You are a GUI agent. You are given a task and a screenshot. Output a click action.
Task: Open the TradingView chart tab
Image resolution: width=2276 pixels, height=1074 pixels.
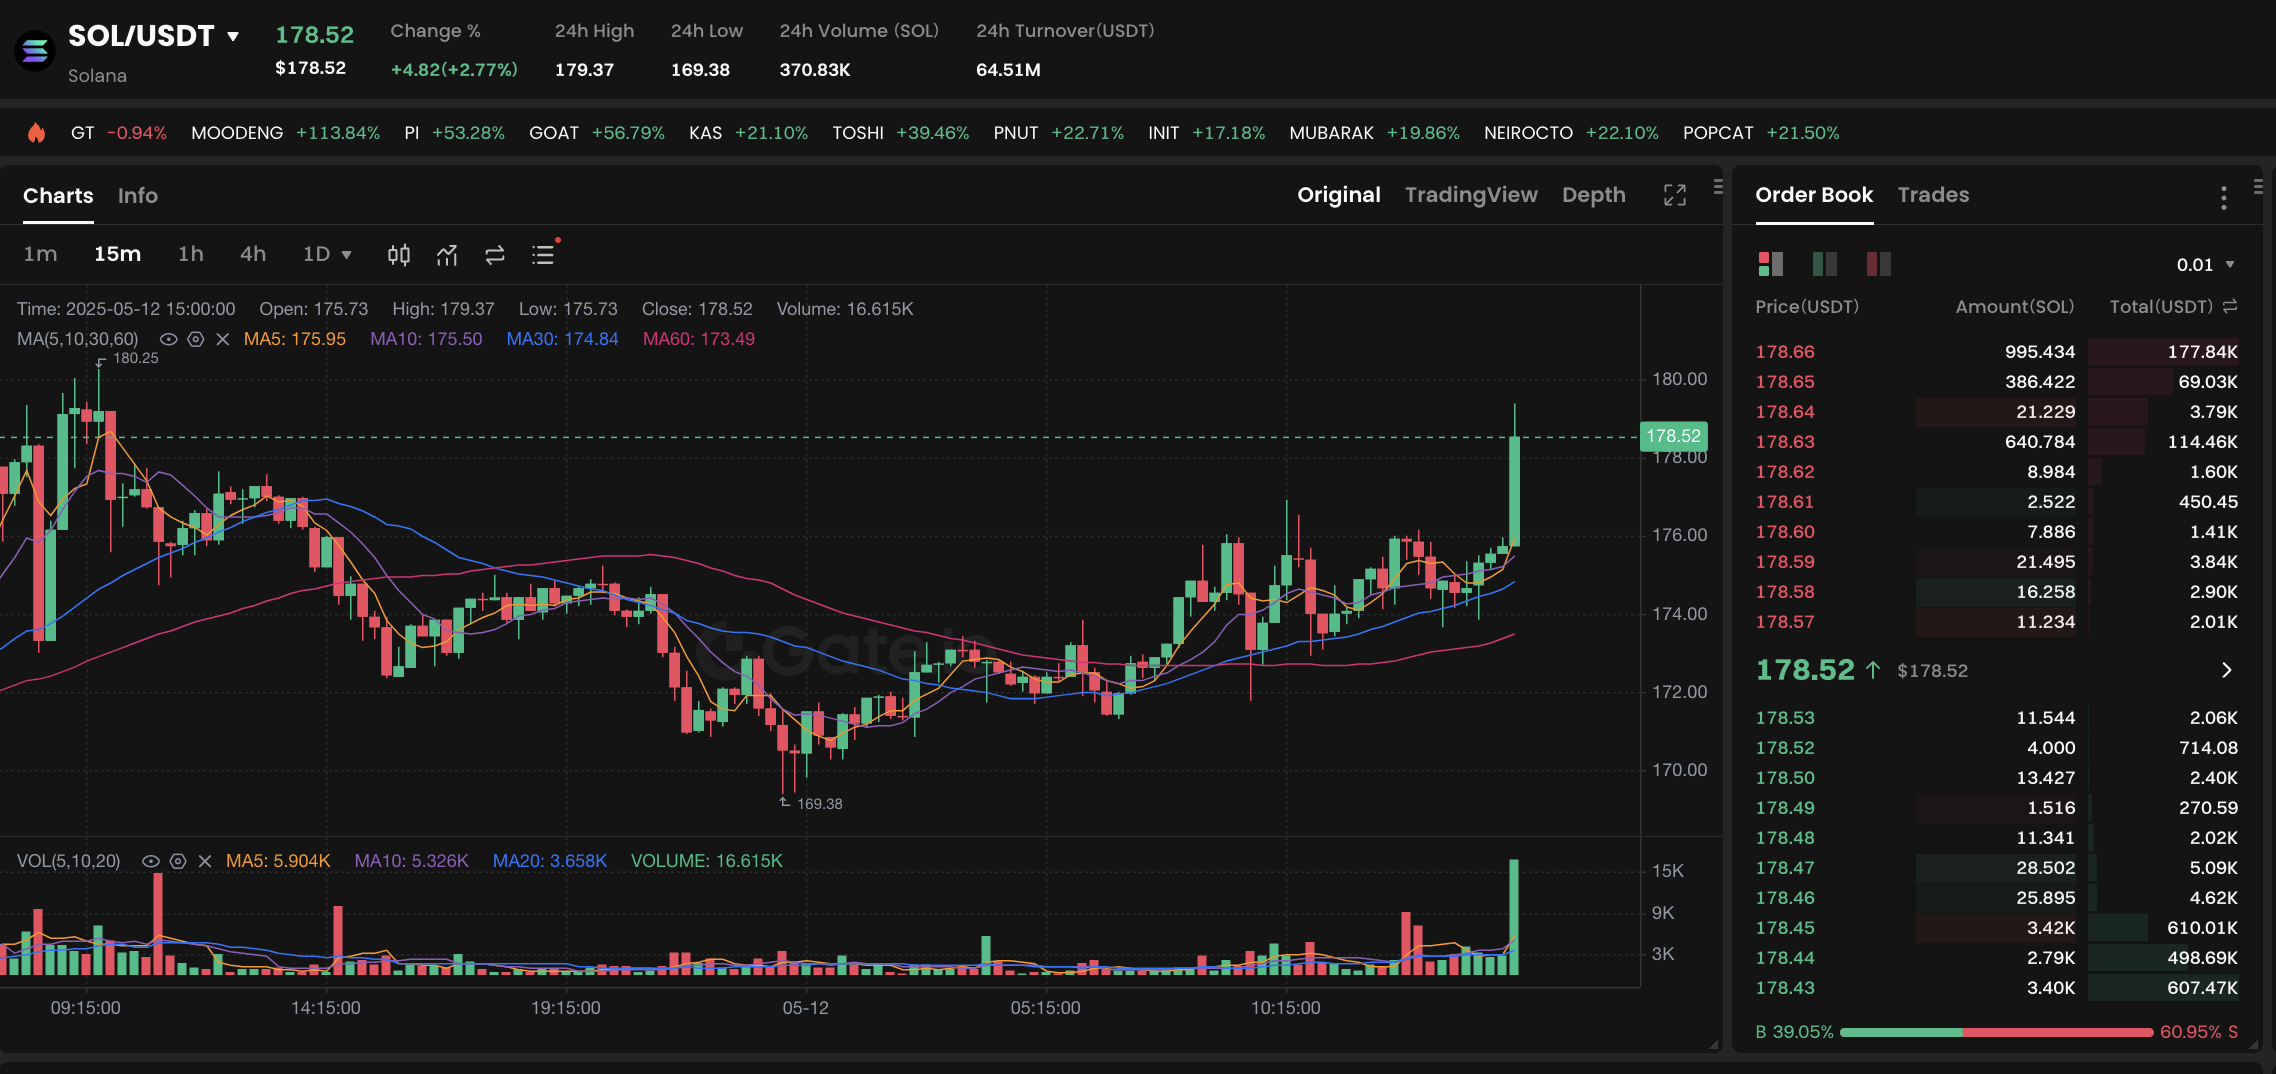coord(1470,194)
